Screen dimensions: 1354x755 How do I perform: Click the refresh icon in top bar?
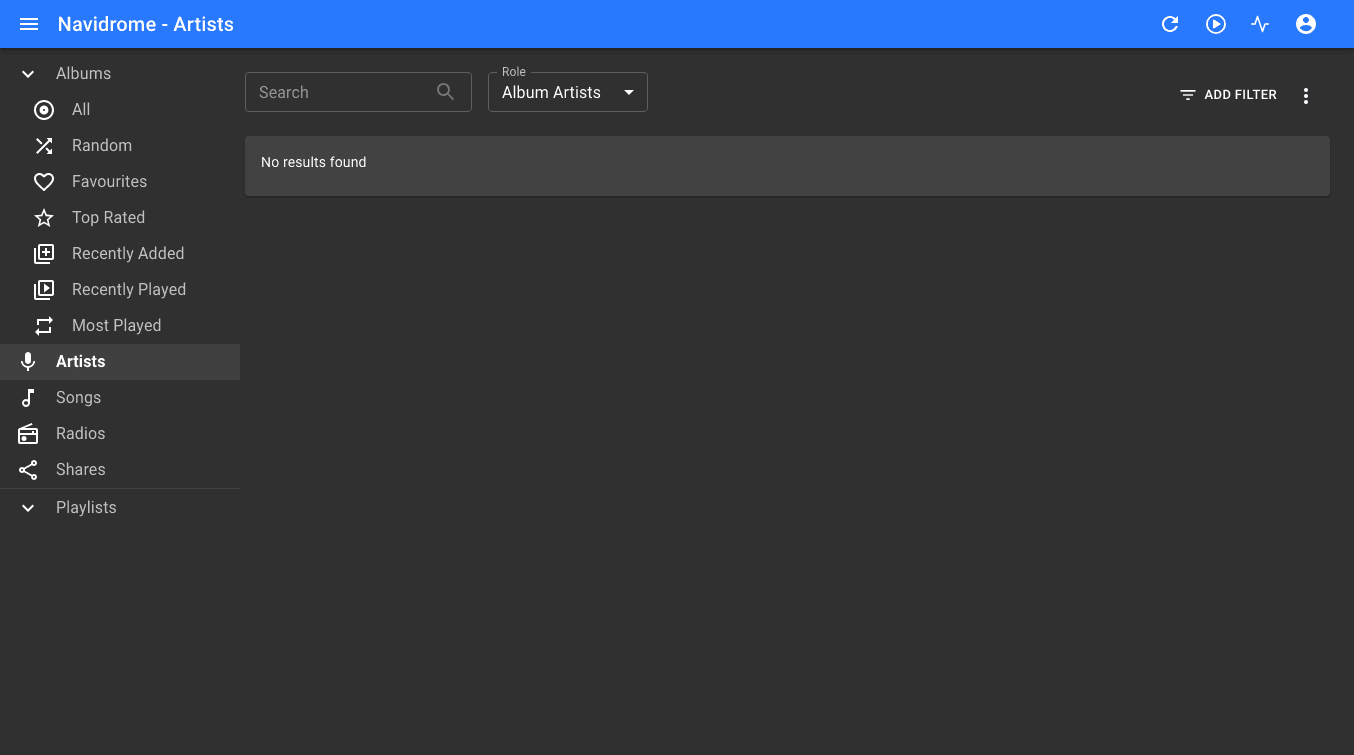point(1170,24)
